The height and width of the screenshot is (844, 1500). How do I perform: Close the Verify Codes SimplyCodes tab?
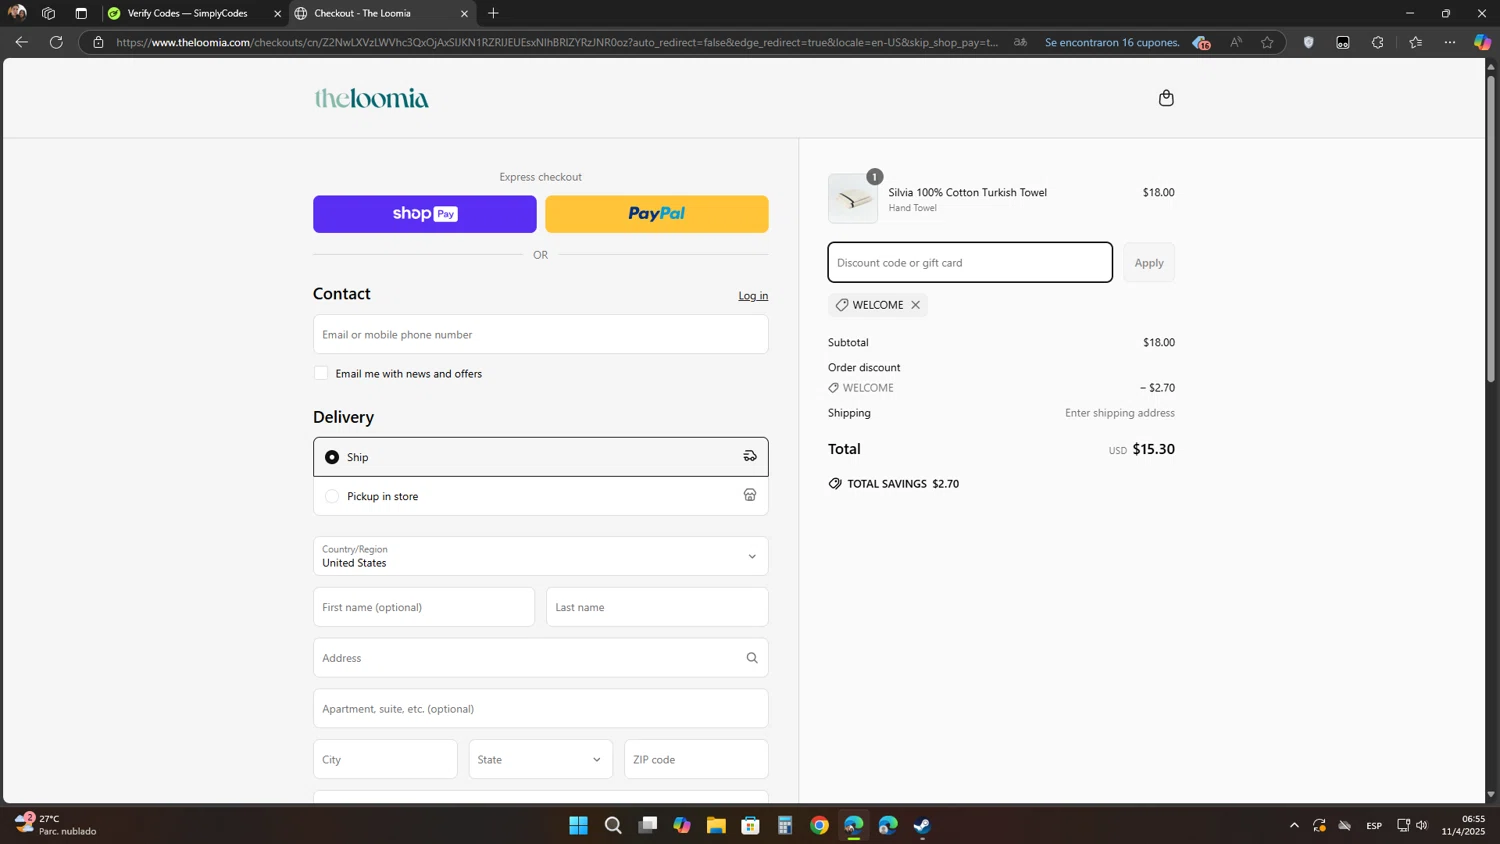click(277, 14)
